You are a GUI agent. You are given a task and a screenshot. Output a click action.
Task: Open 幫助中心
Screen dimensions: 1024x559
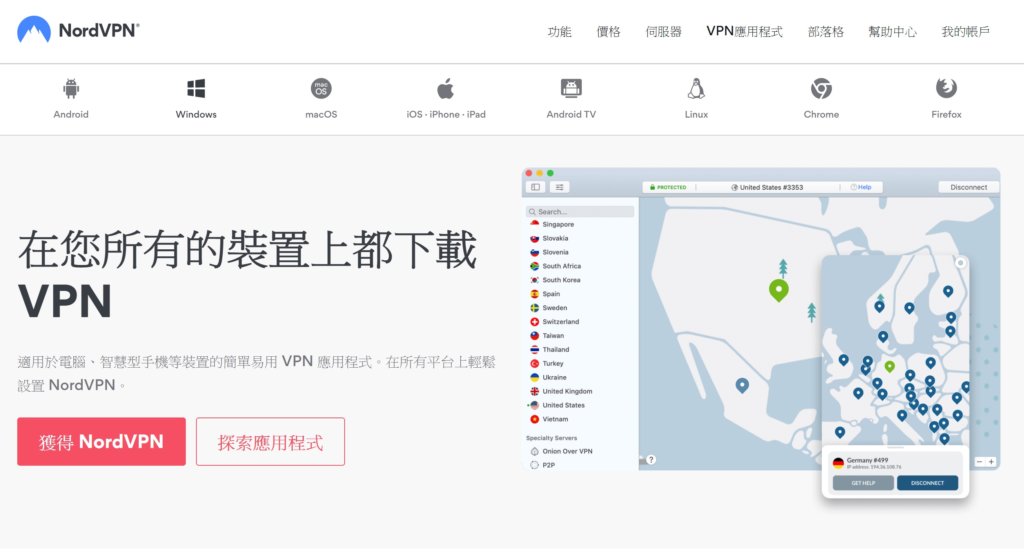click(x=892, y=31)
